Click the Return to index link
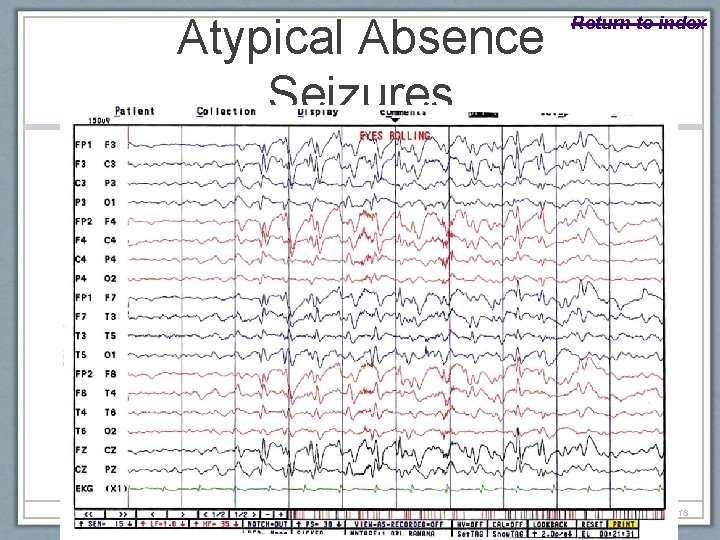720x540 pixels. pyautogui.click(x=639, y=22)
